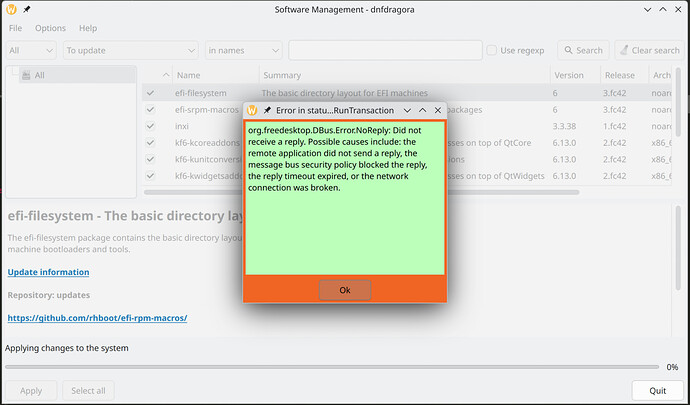Image resolution: width=690 pixels, height=405 pixels.
Task: Click Ok in the error dialog
Action: tap(345, 290)
